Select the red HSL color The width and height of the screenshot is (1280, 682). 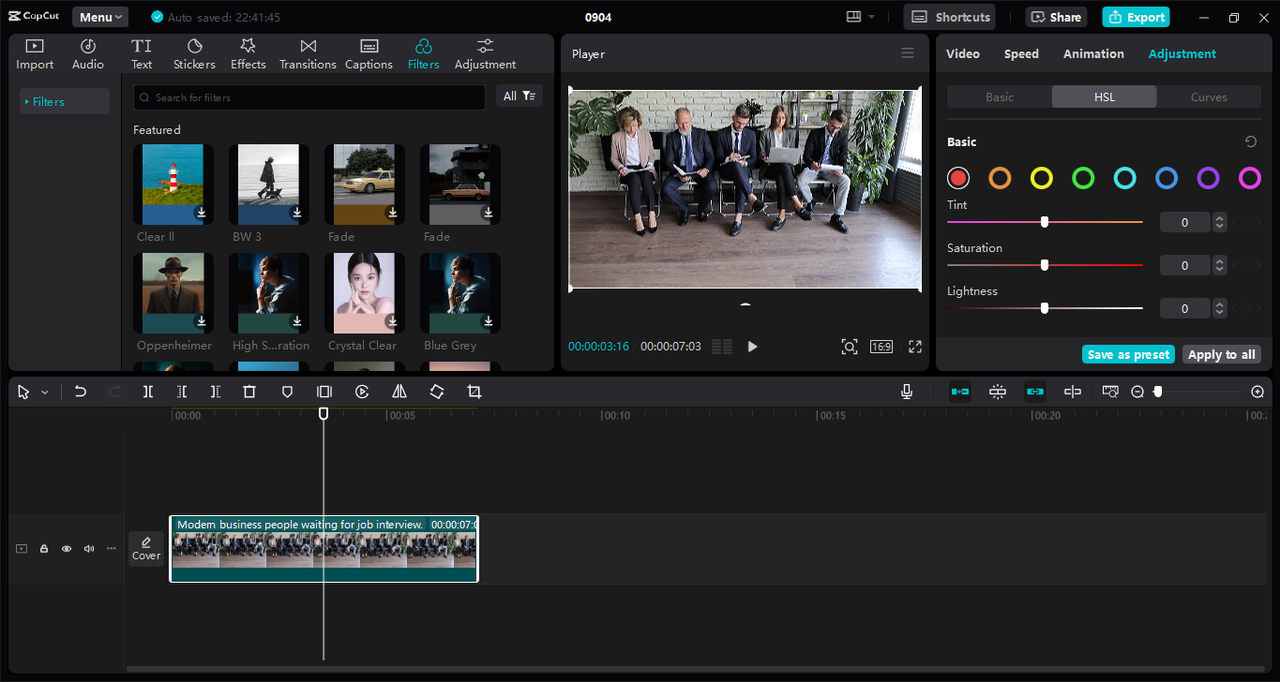point(958,178)
